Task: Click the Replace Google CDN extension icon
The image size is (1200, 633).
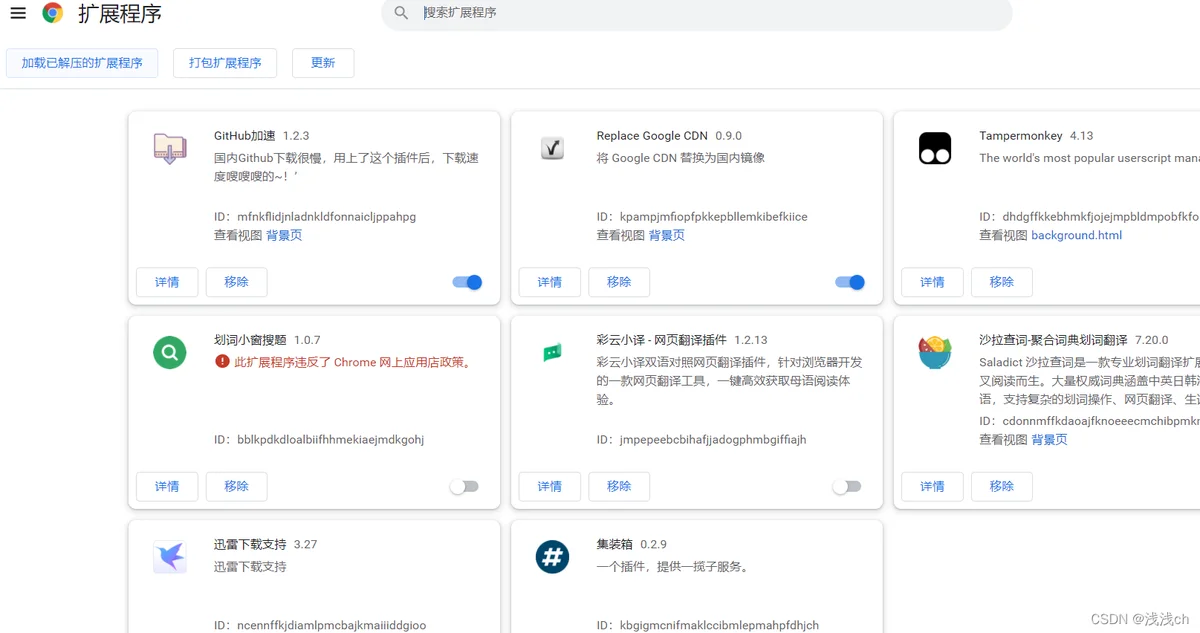Action: coord(552,148)
